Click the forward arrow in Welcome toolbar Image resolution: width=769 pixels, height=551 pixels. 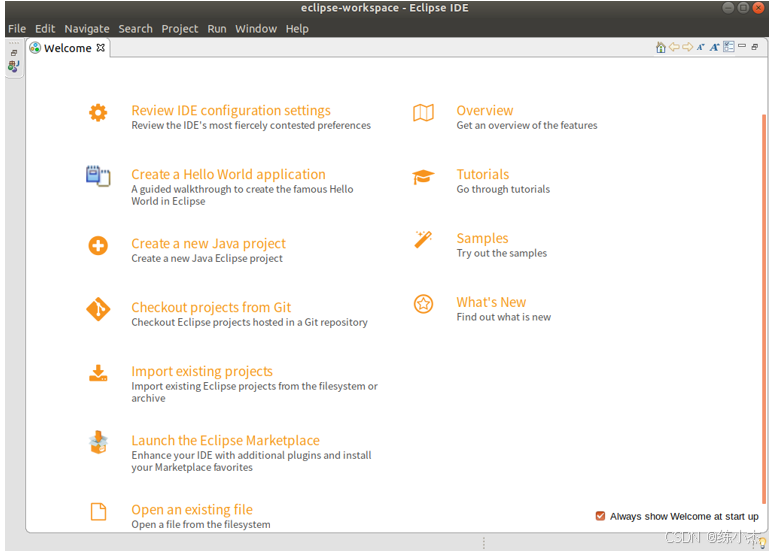click(x=688, y=47)
